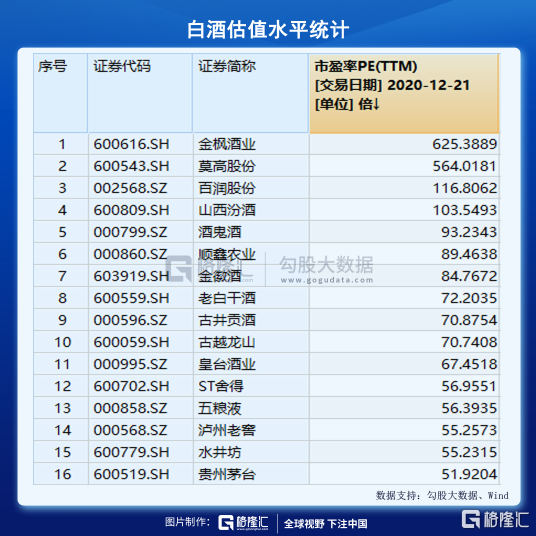Select name cell 泸州老窖
Viewport: 536px width, 536px height.
click(x=251, y=430)
